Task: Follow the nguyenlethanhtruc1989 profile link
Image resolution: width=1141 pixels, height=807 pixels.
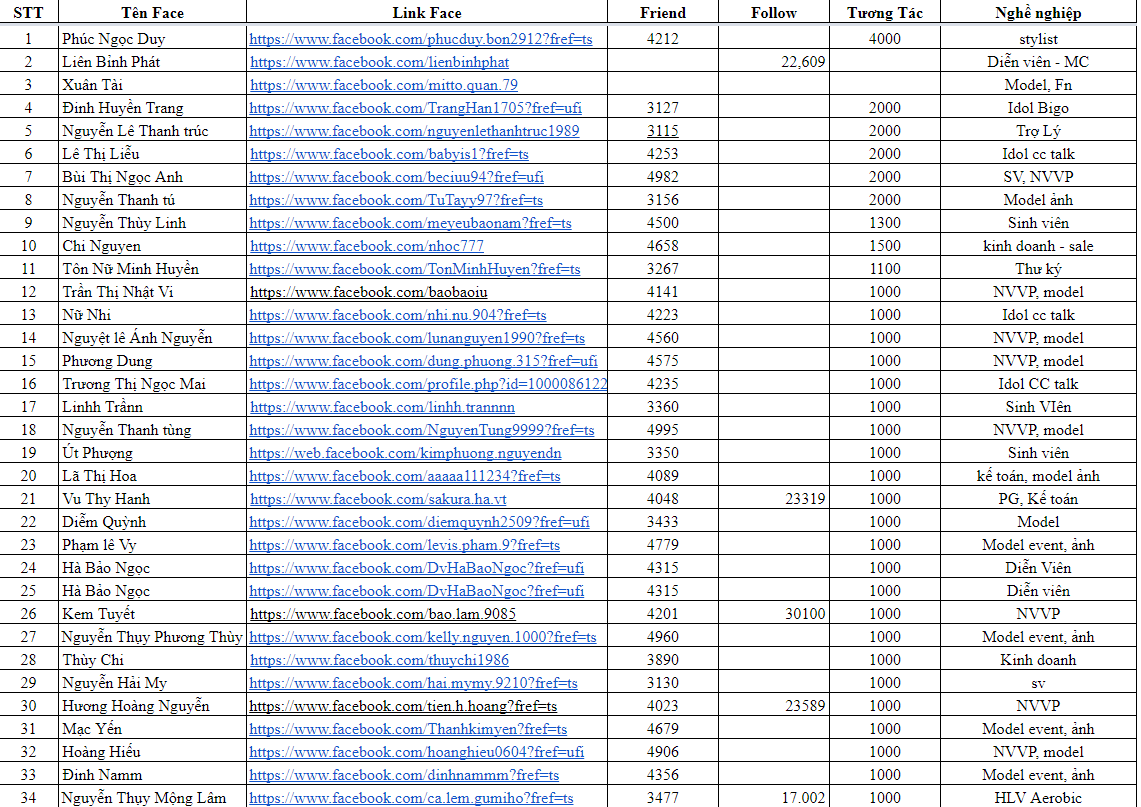Action: pos(414,131)
